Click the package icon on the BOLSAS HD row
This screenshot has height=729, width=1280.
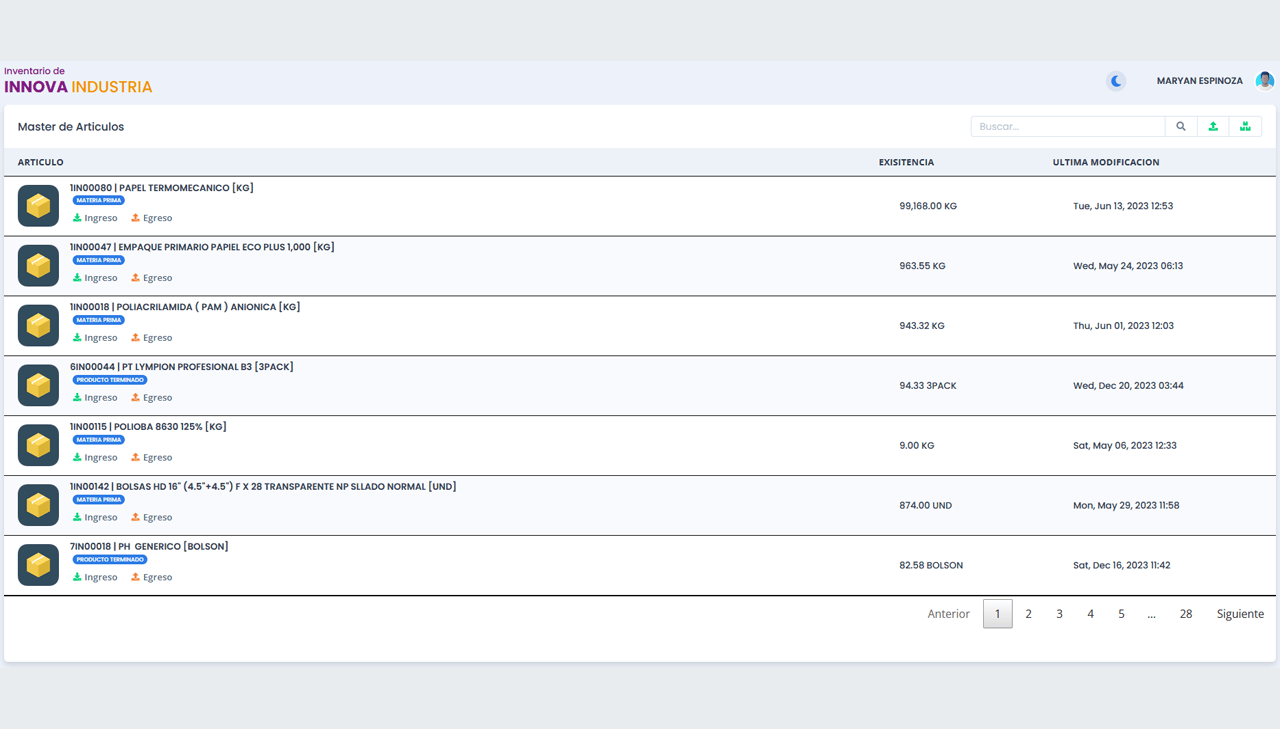[37, 505]
